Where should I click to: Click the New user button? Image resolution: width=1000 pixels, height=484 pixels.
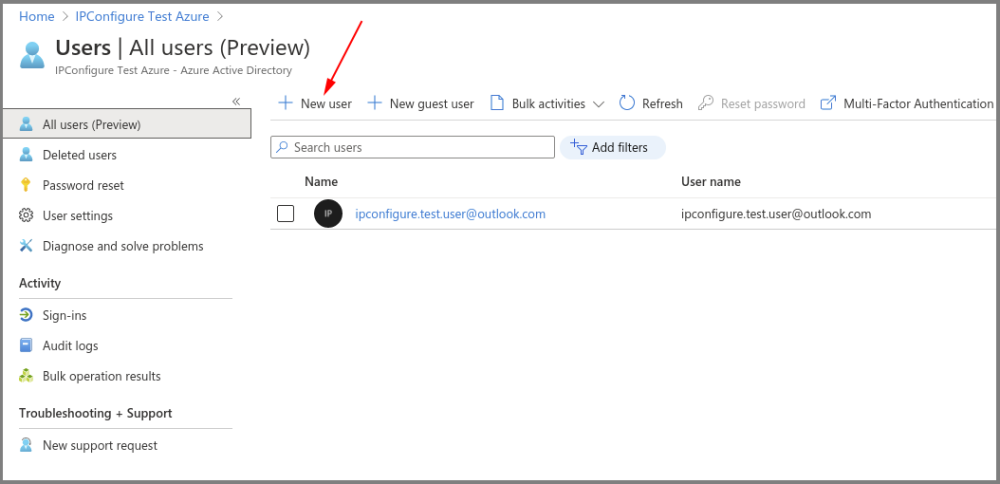(x=315, y=103)
